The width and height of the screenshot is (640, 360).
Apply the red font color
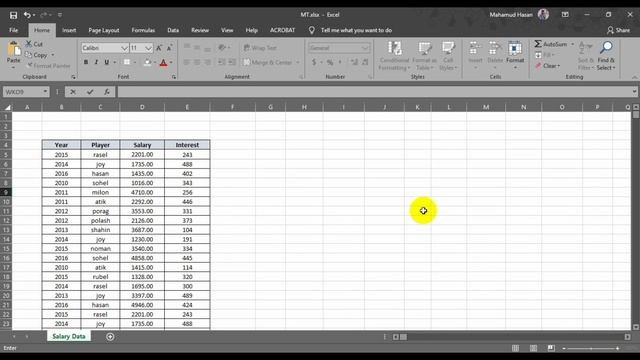(163, 62)
